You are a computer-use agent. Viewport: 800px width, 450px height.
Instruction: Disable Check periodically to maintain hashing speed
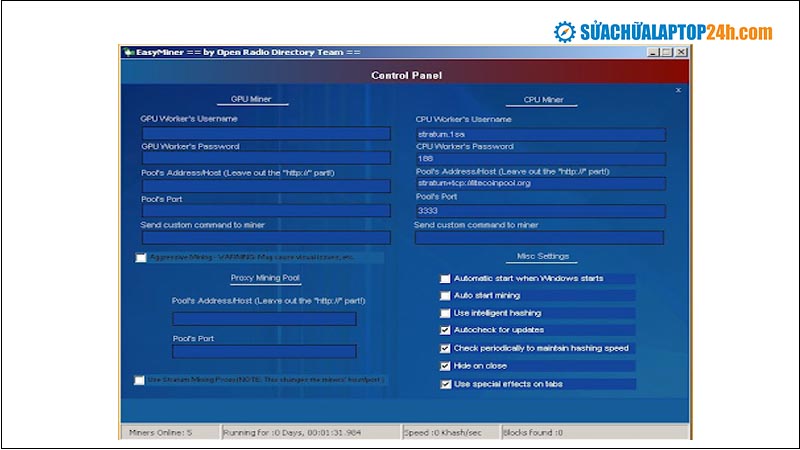point(446,348)
